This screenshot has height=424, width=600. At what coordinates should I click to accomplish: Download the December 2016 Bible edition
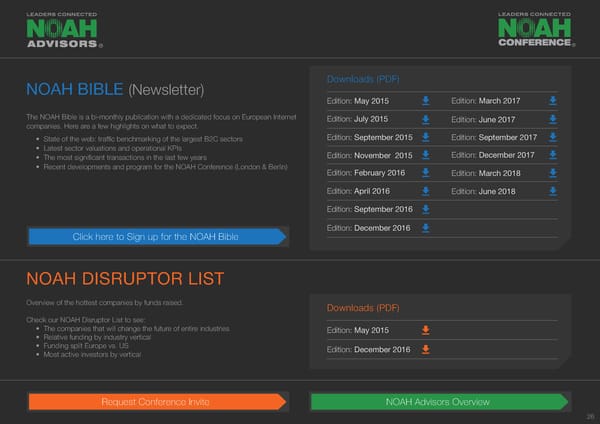coord(426,228)
